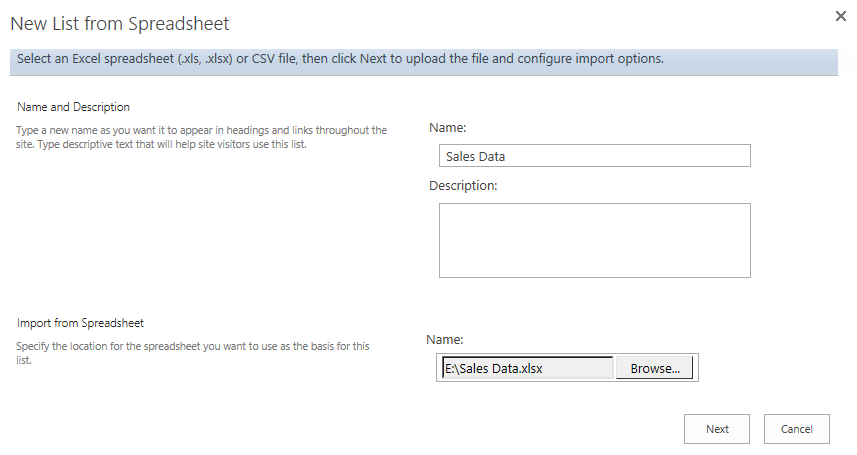
Task: Click 'configure import options' in the banner
Action: click(590, 59)
